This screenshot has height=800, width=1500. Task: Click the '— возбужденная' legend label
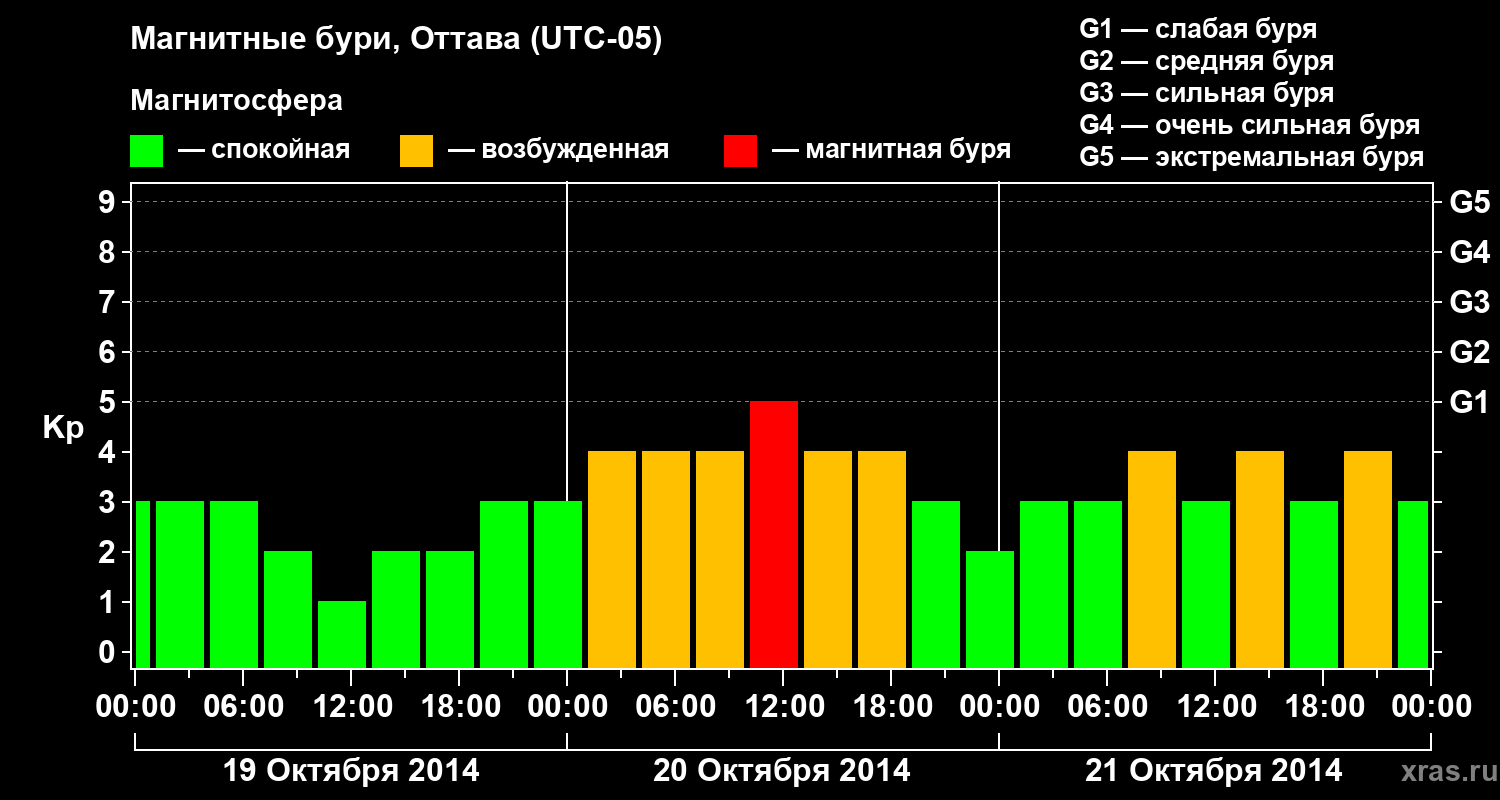click(x=558, y=151)
